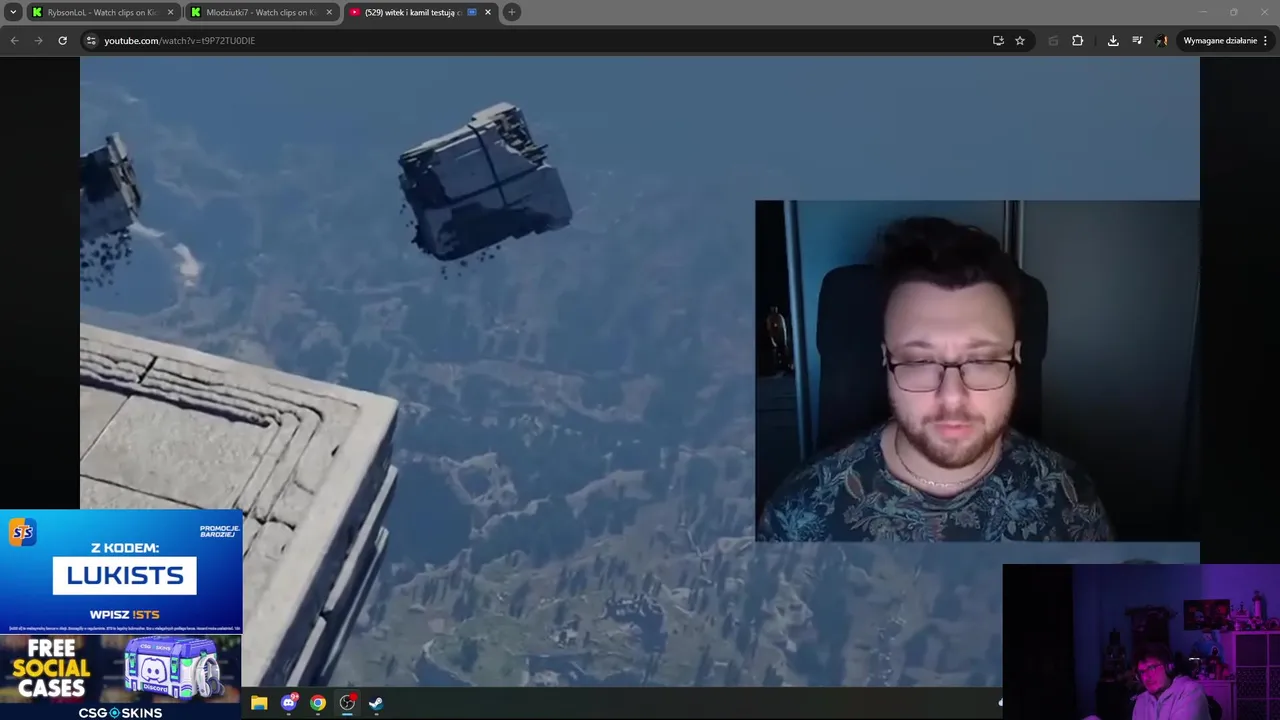Open a new browser tab
This screenshot has width=1280, height=720.
point(512,12)
